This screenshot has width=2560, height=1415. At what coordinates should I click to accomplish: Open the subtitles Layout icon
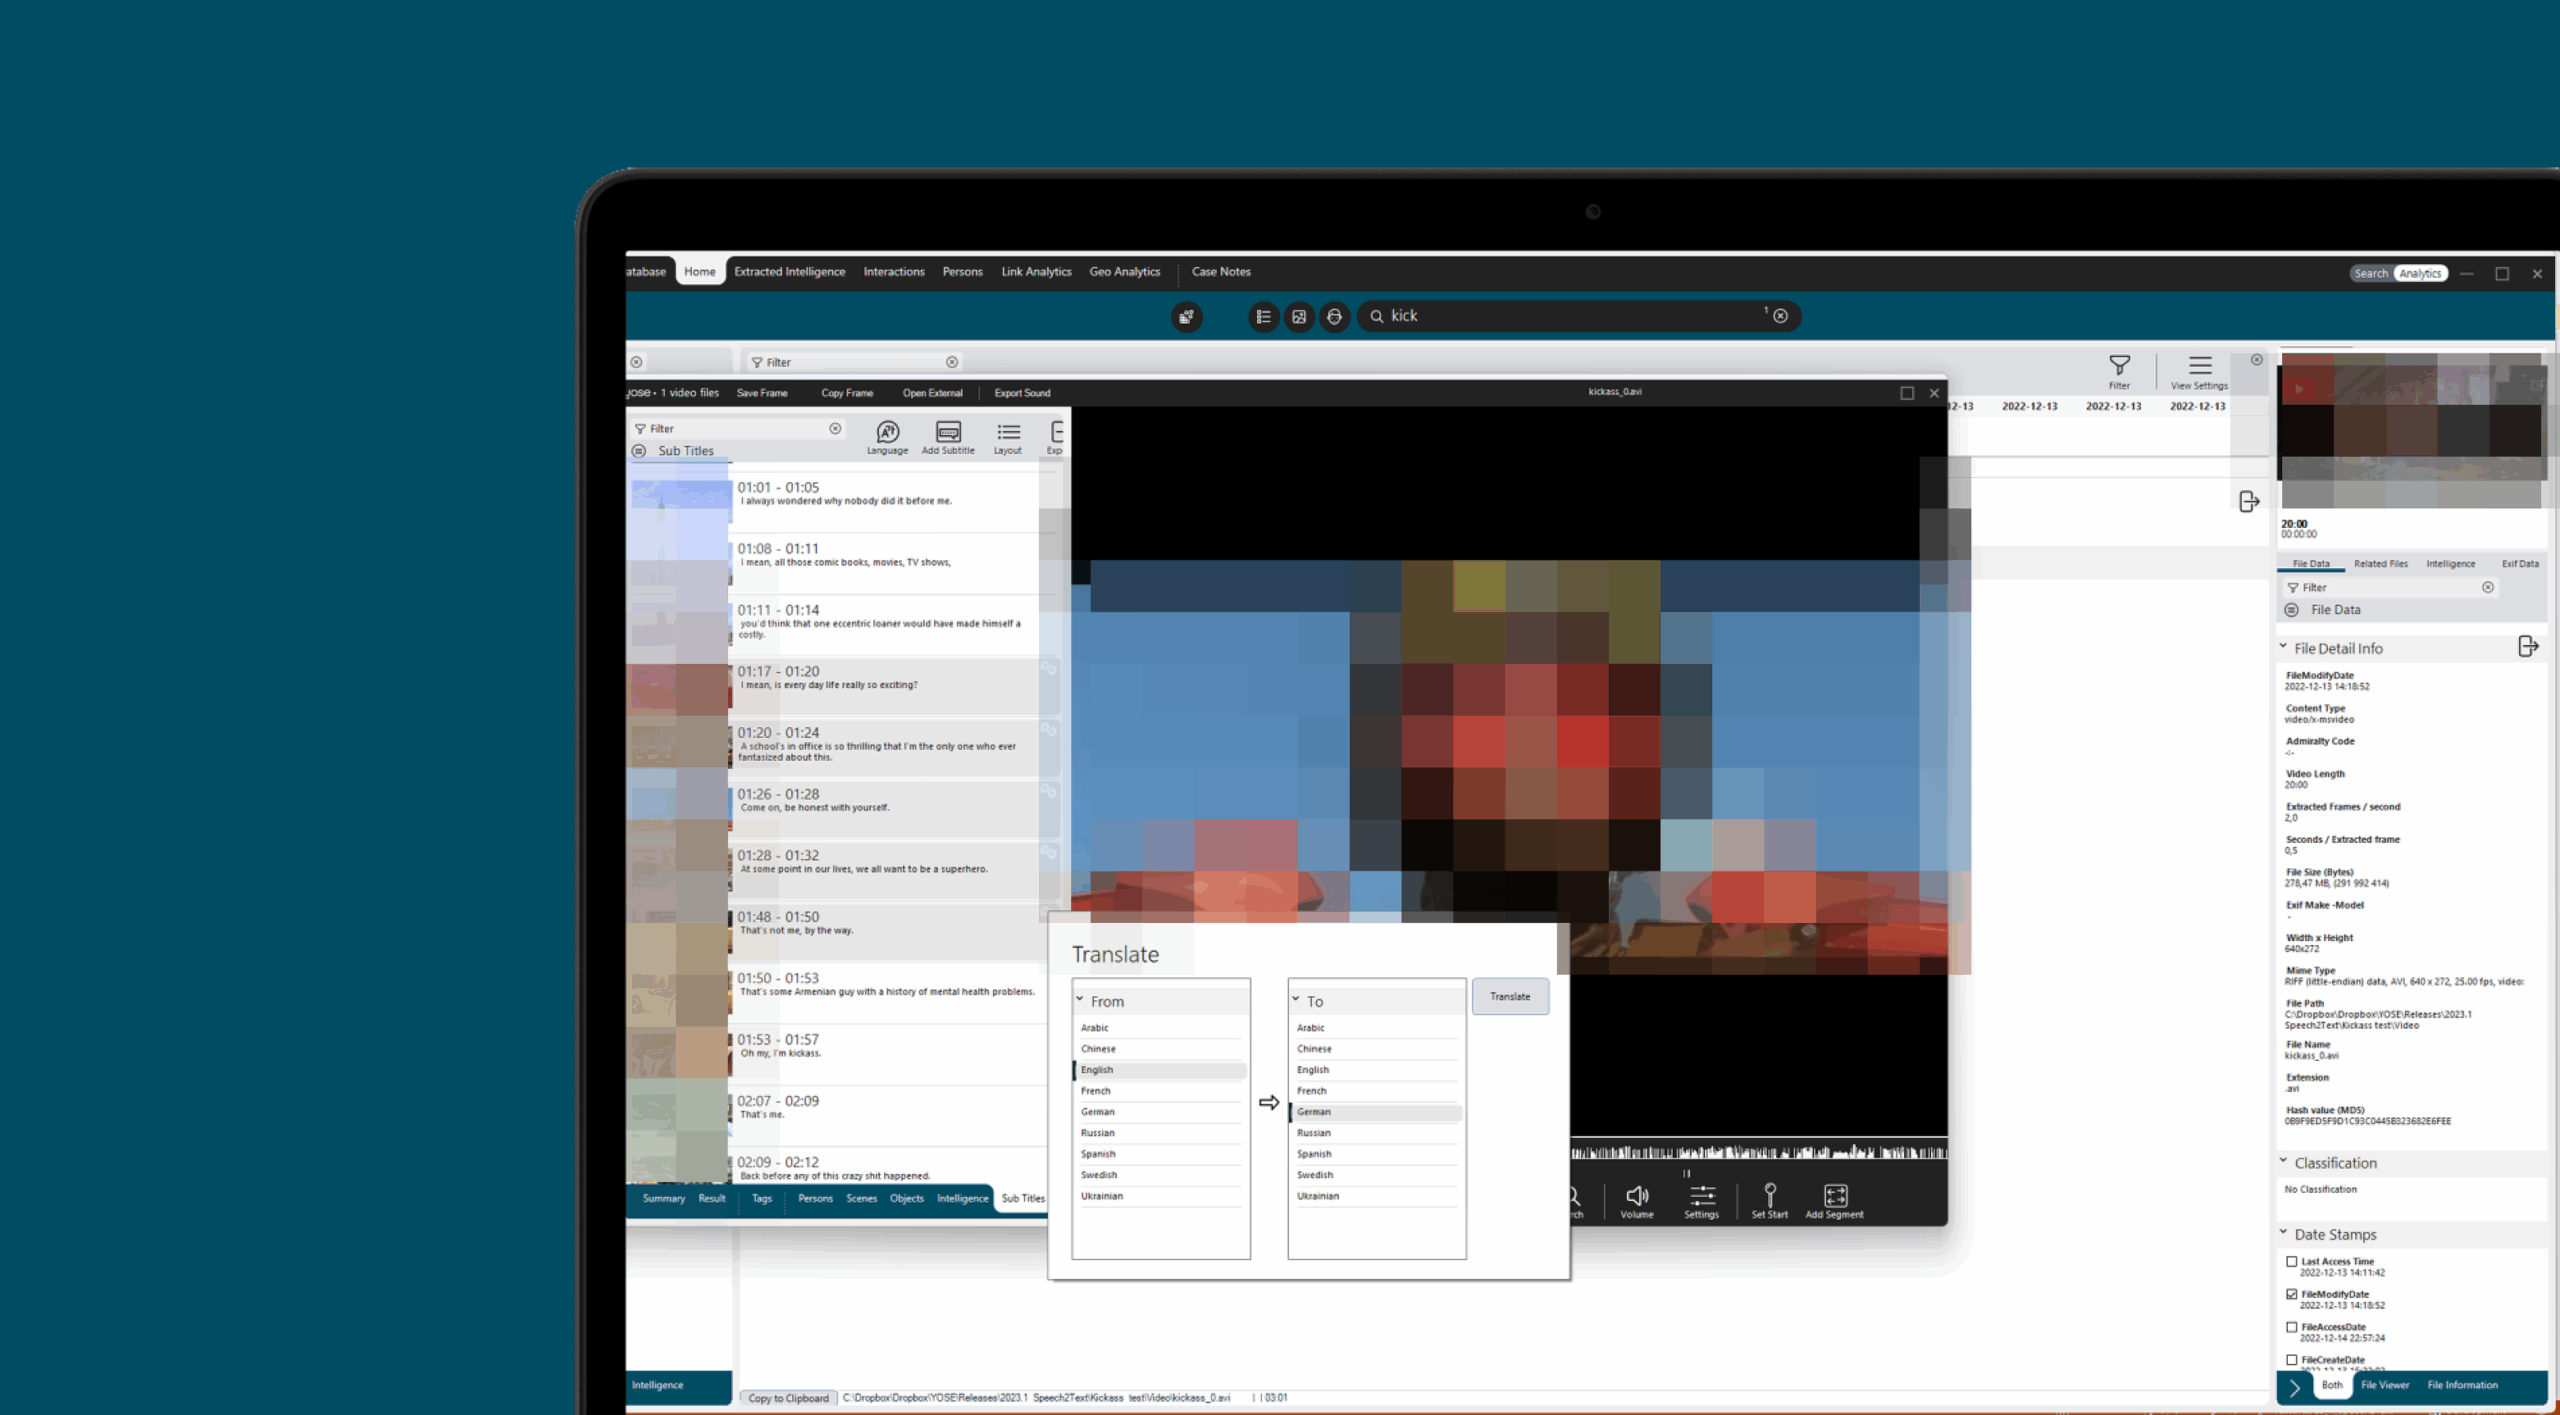pyautogui.click(x=1008, y=432)
